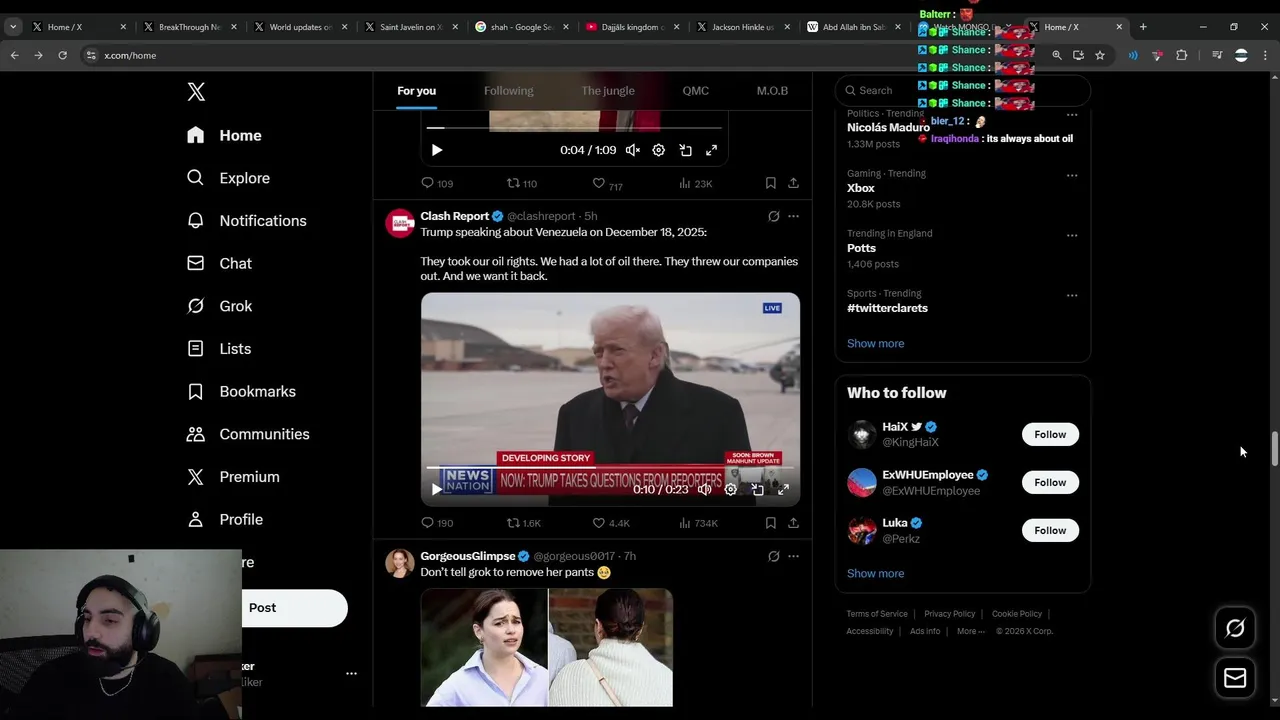This screenshot has height=720, width=1280.
Task: Open Grok action on GorgeousGlimpse post
Action: pos(773,556)
